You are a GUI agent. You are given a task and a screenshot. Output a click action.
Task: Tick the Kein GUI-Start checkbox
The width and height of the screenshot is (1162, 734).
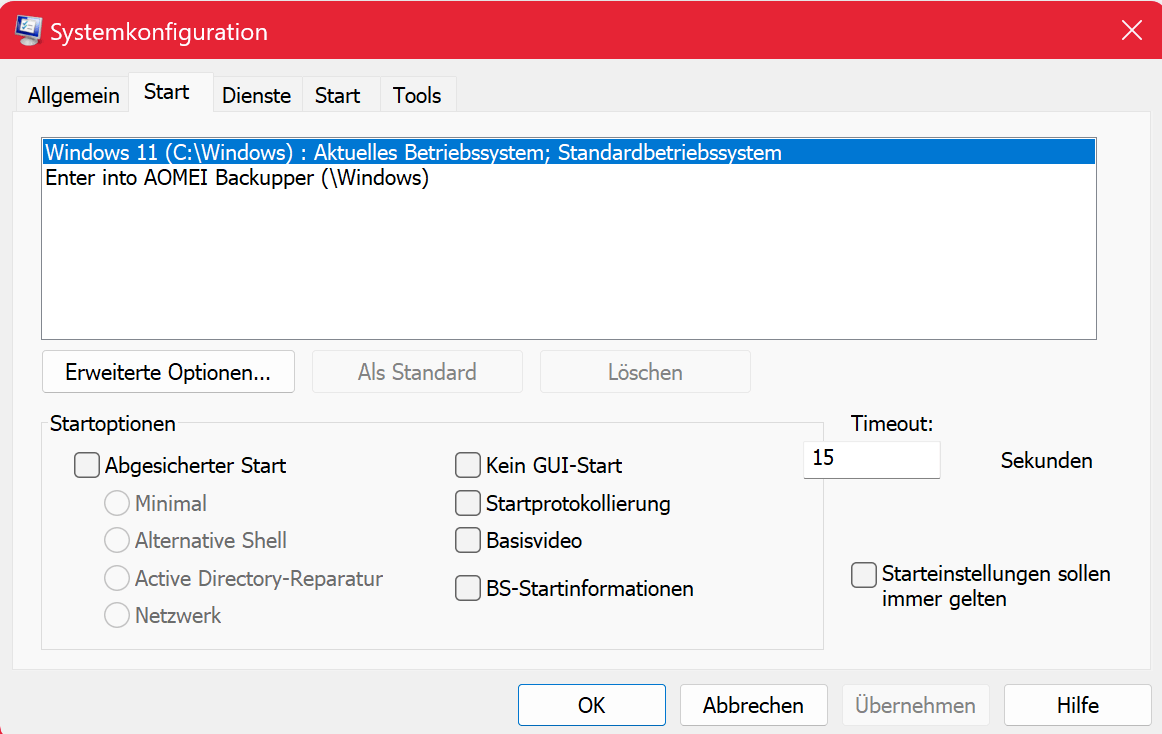tap(468, 466)
